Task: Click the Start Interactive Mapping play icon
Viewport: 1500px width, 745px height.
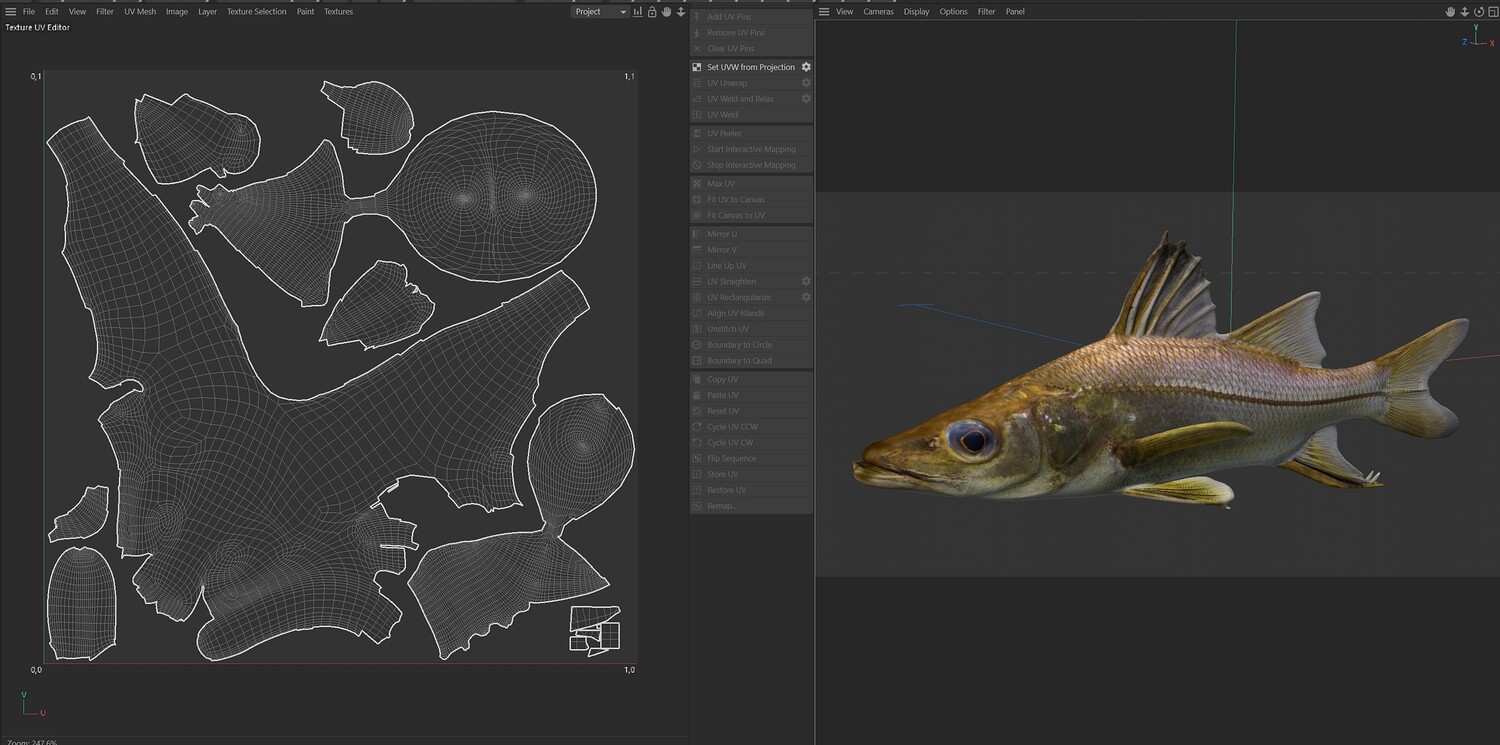Action: pos(697,149)
